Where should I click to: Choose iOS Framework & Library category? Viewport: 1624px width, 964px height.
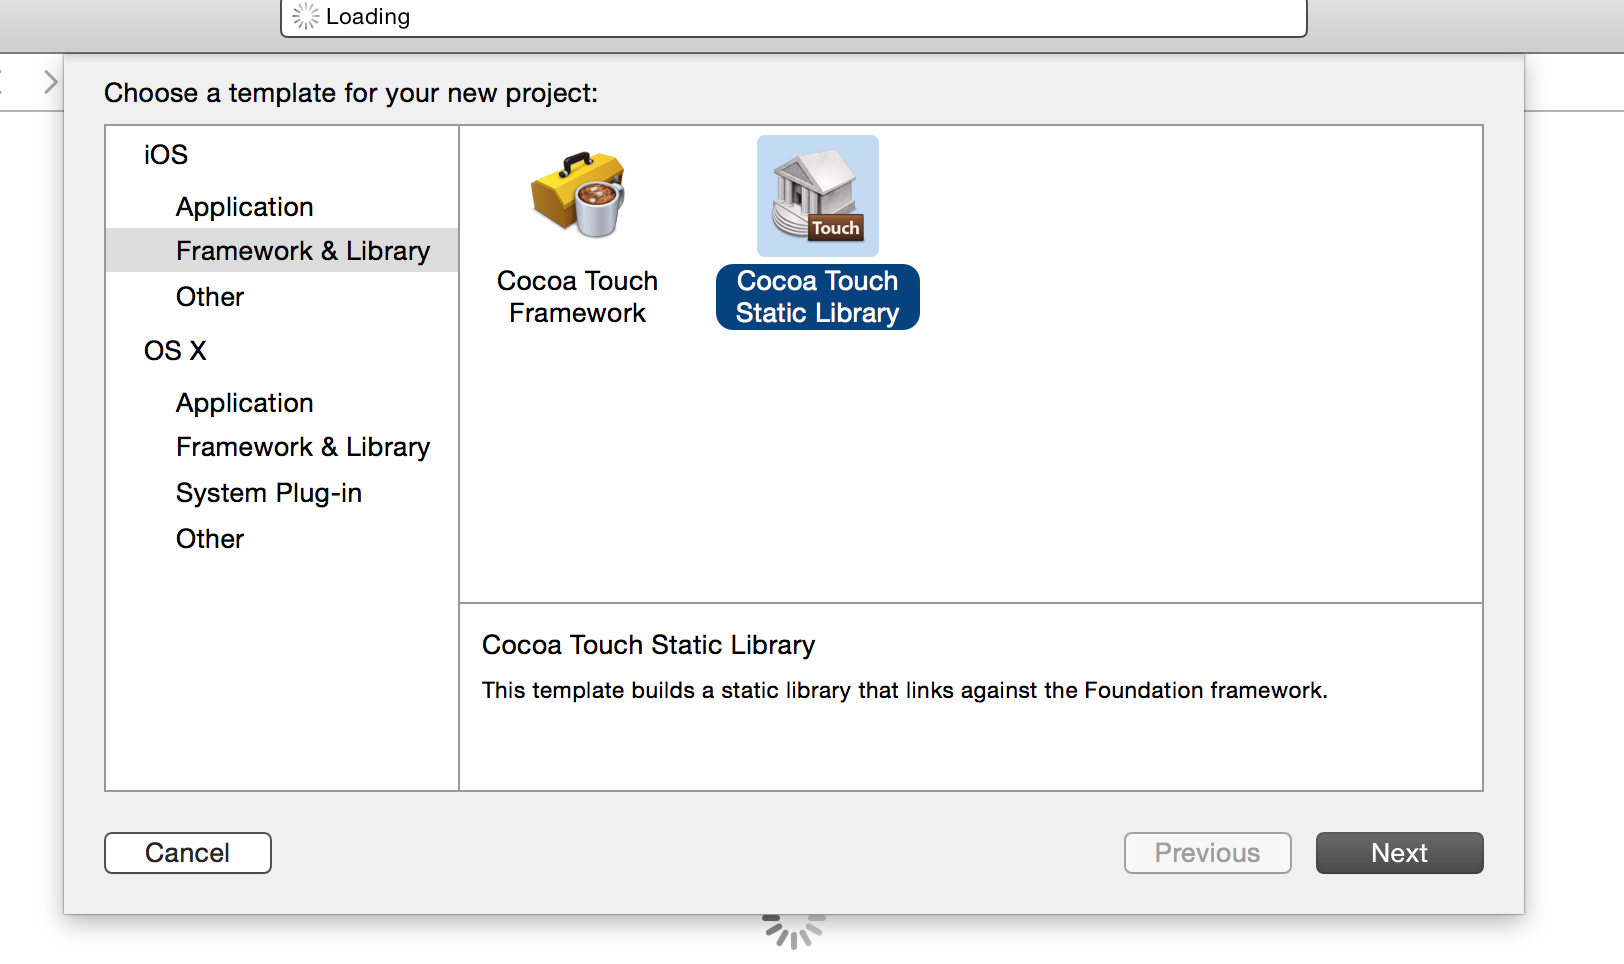coord(302,251)
